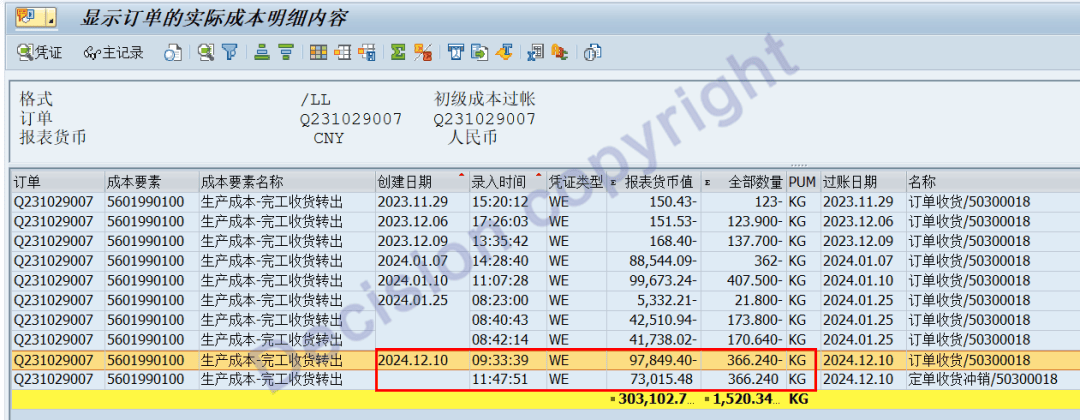Click the total 303,102.7 in the sum row

(x=656, y=400)
